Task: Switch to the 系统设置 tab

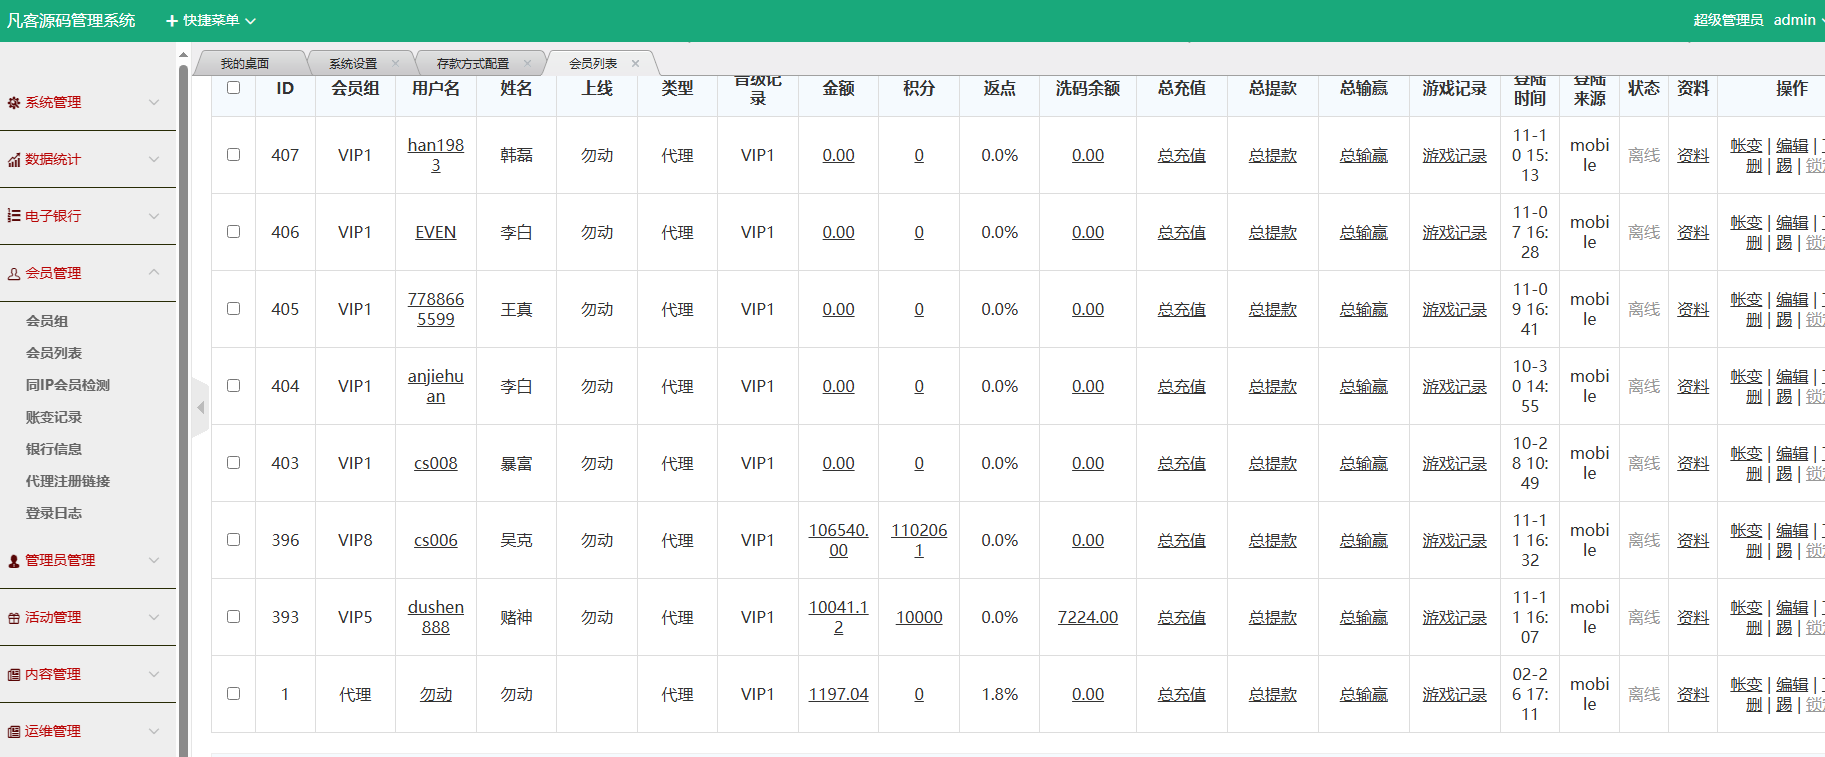Action: [353, 64]
